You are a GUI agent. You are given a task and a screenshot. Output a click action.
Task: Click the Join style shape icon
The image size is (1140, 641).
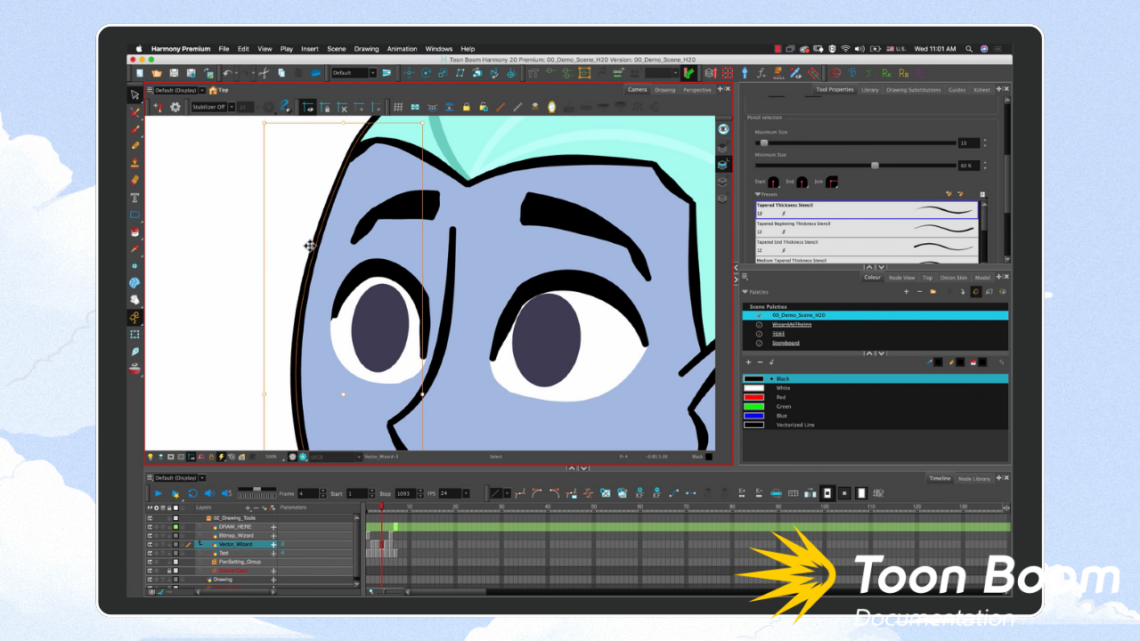(x=832, y=182)
